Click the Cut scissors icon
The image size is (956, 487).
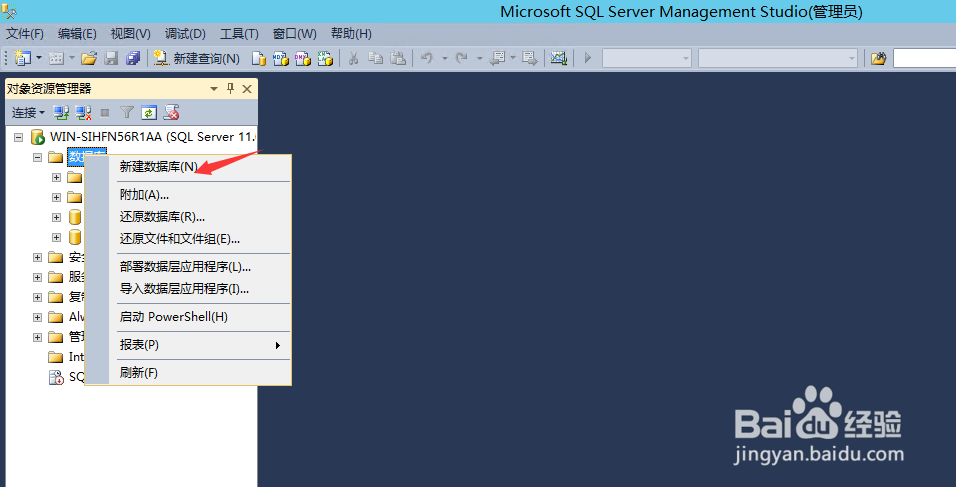(353, 59)
